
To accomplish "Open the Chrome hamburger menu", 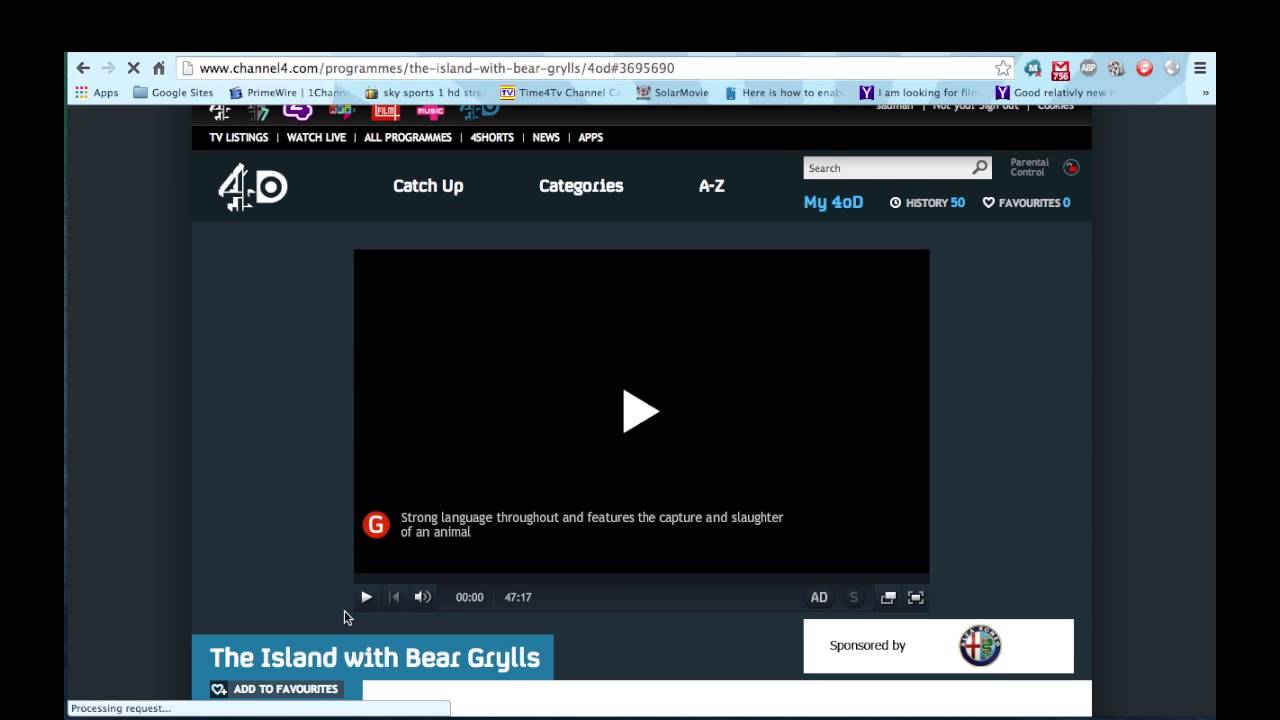I will pyautogui.click(x=1200, y=68).
